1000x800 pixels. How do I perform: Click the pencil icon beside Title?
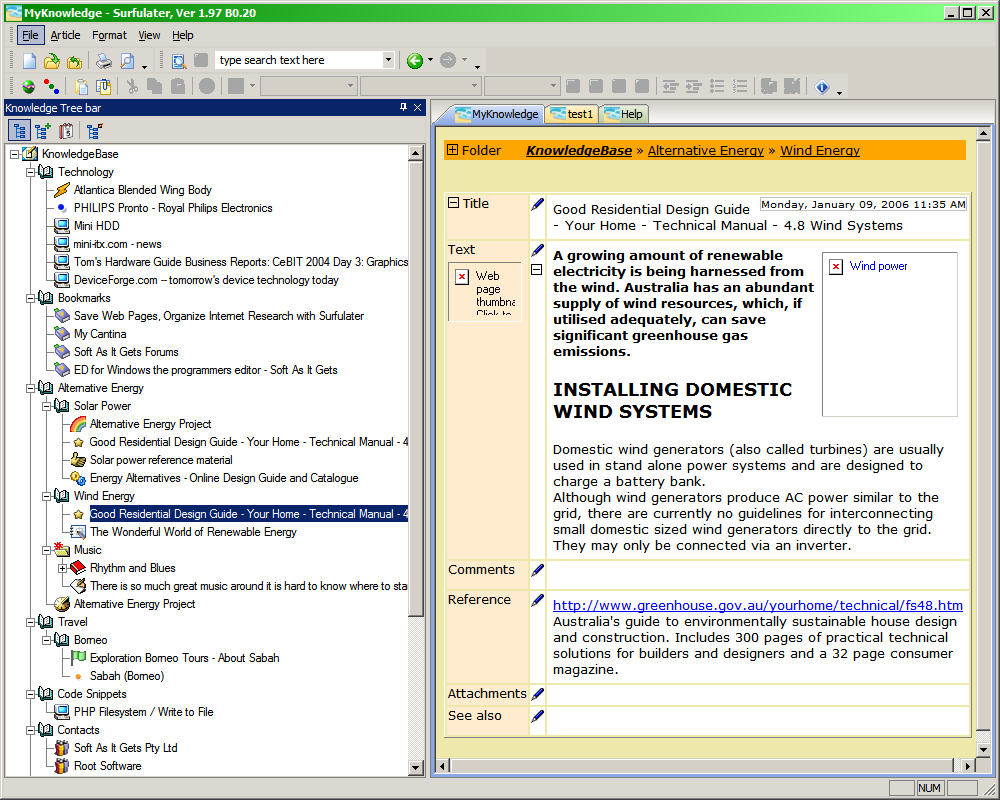coord(538,204)
